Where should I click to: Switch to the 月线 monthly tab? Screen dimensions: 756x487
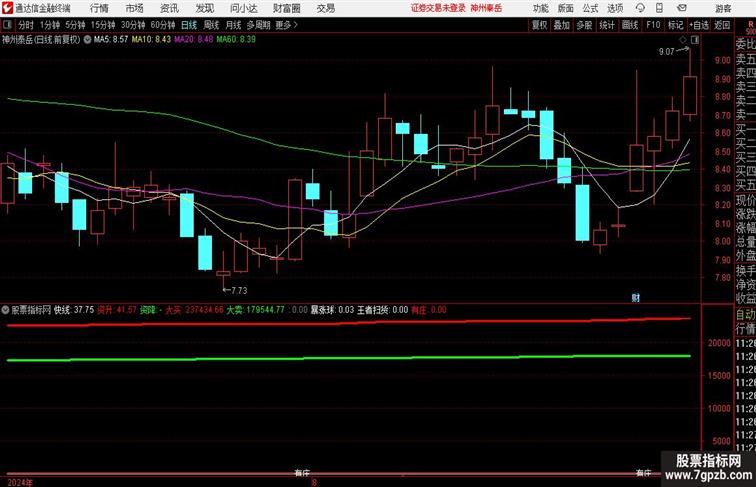point(233,25)
